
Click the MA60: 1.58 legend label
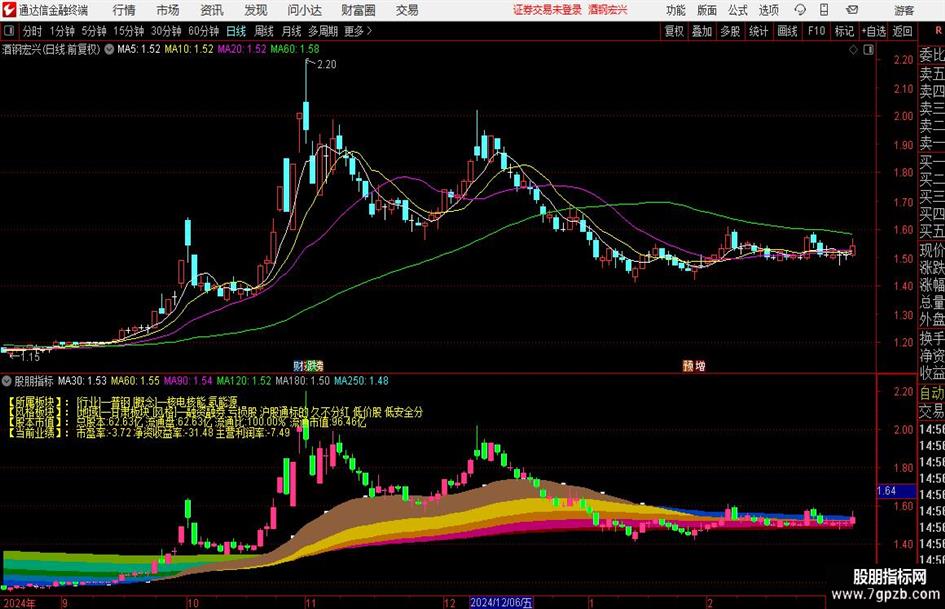point(295,49)
